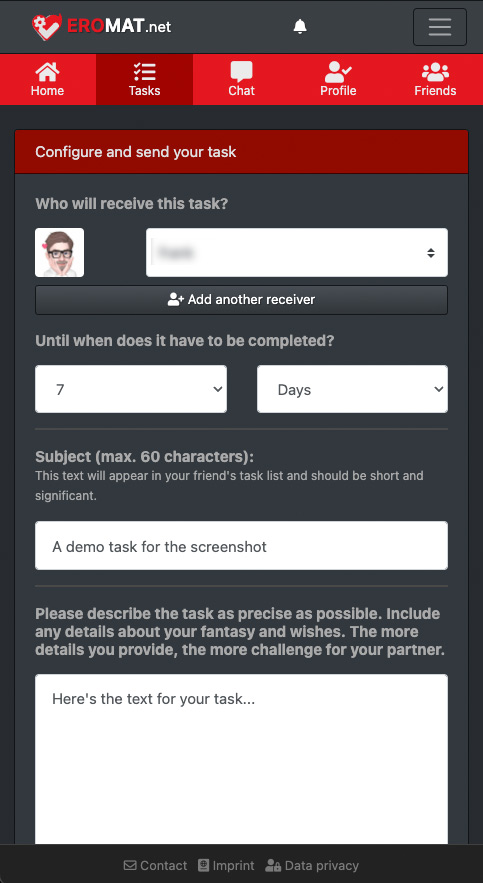Open the Data privacy footer link

pyautogui.click(x=312, y=866)
